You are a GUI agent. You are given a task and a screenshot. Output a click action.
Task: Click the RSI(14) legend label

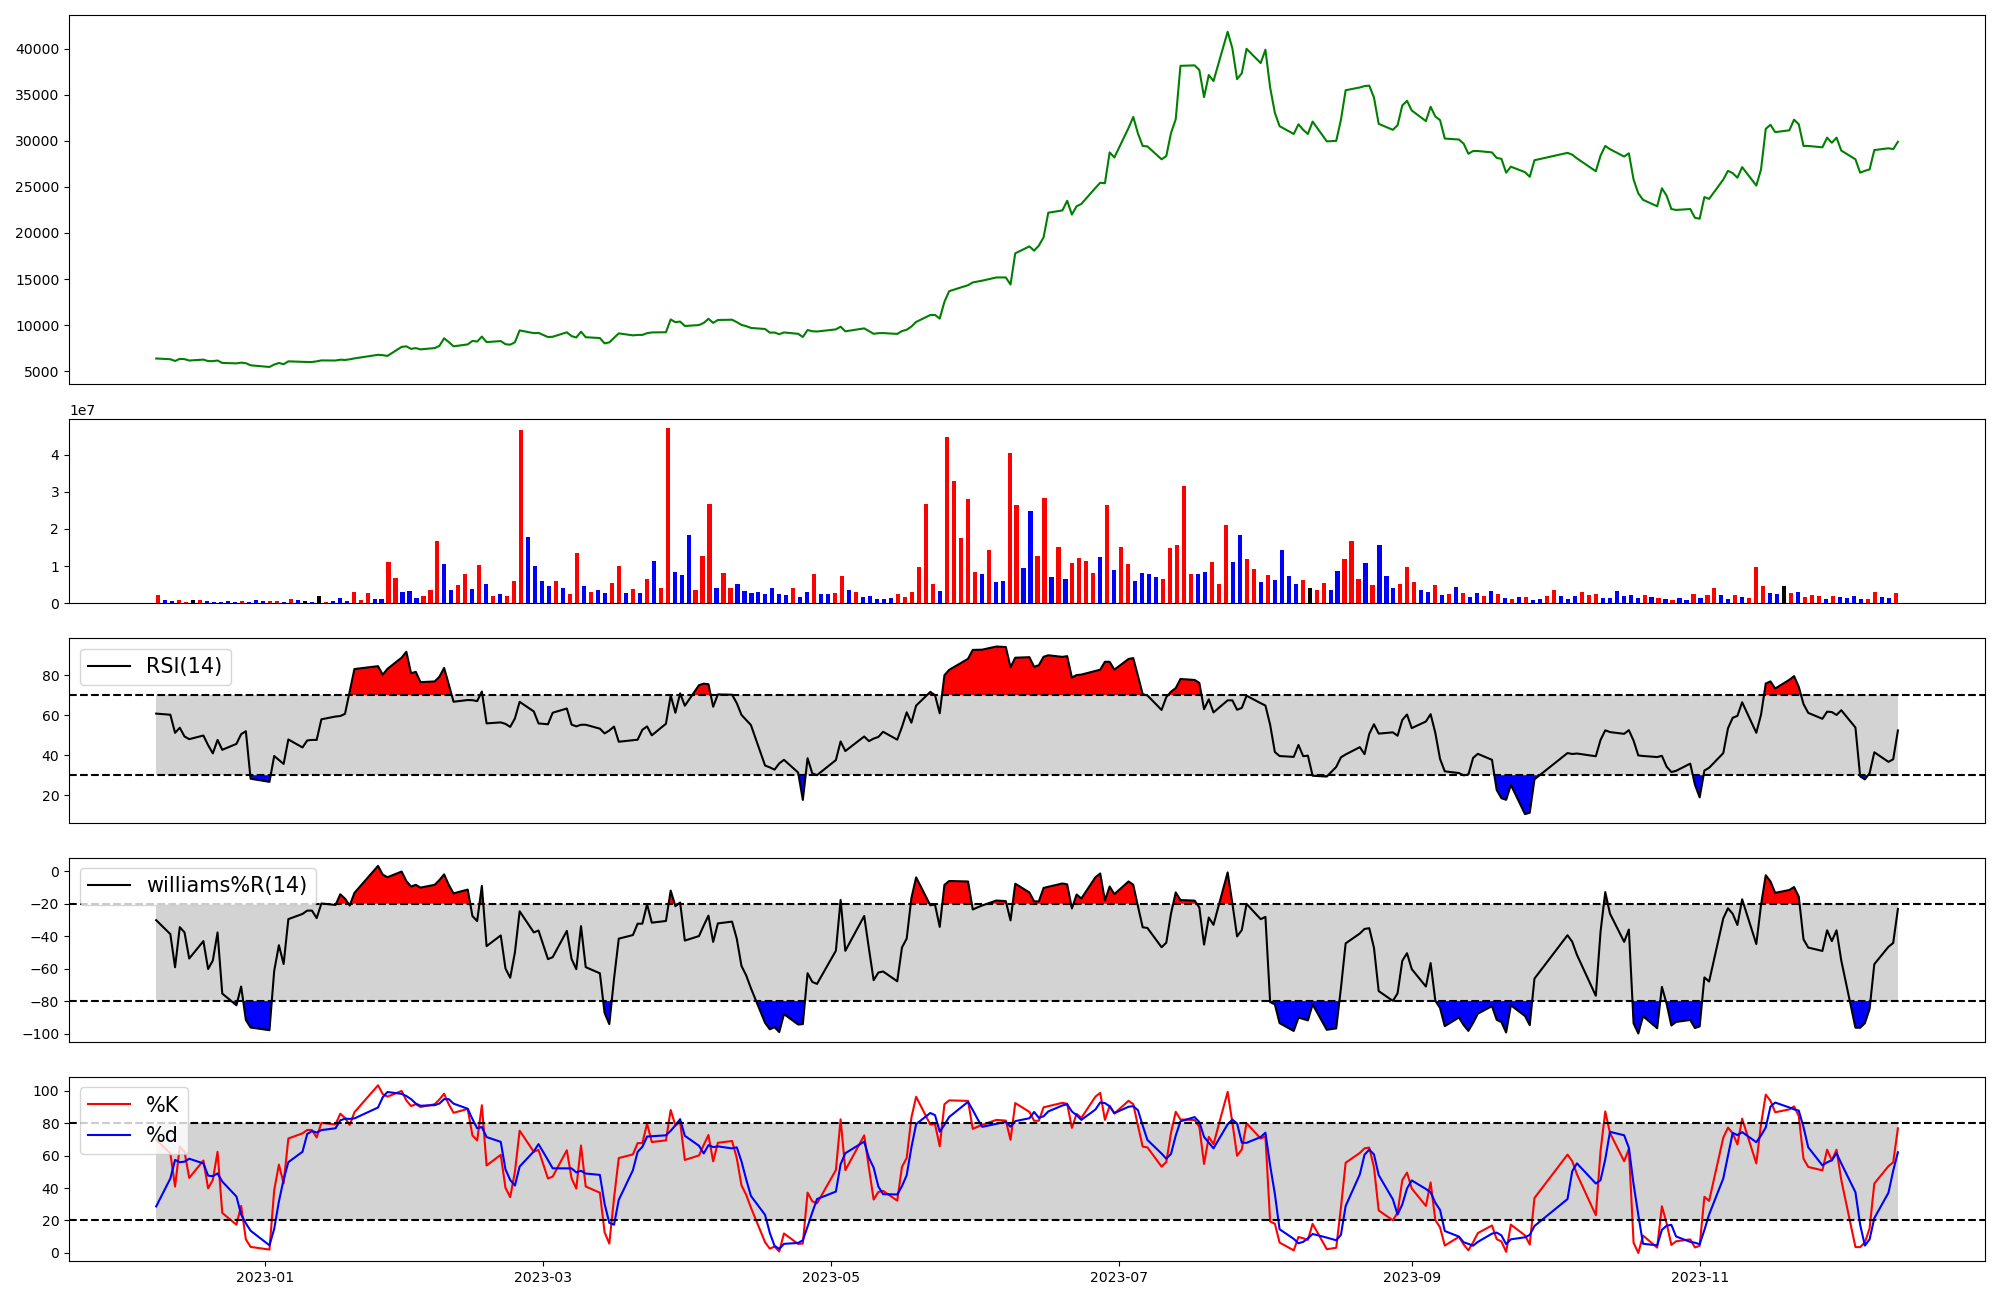tap(184, 666)
